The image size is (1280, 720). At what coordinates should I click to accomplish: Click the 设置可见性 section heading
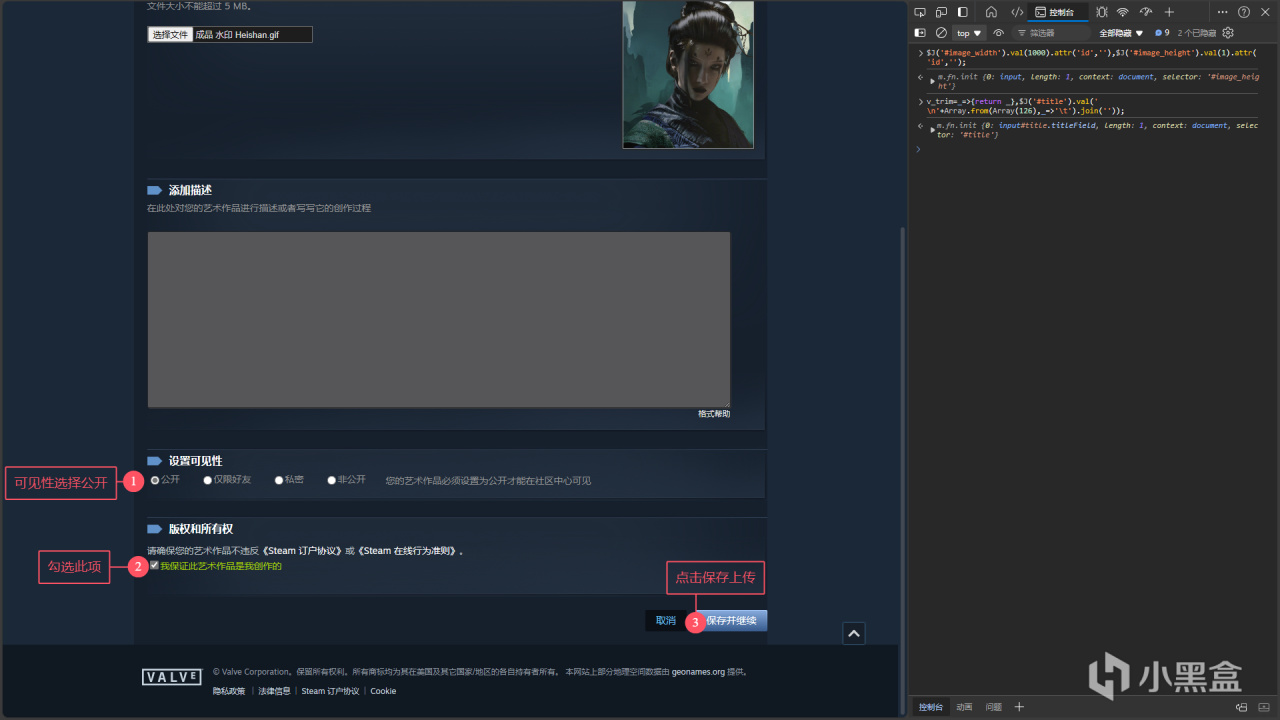click(195, 461)
